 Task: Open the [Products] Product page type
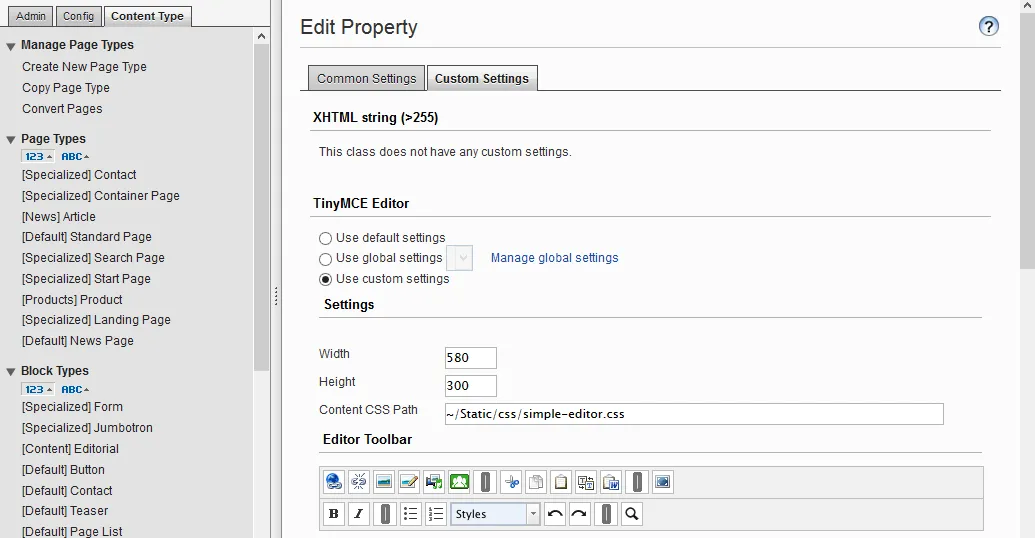tap(72, 300)
